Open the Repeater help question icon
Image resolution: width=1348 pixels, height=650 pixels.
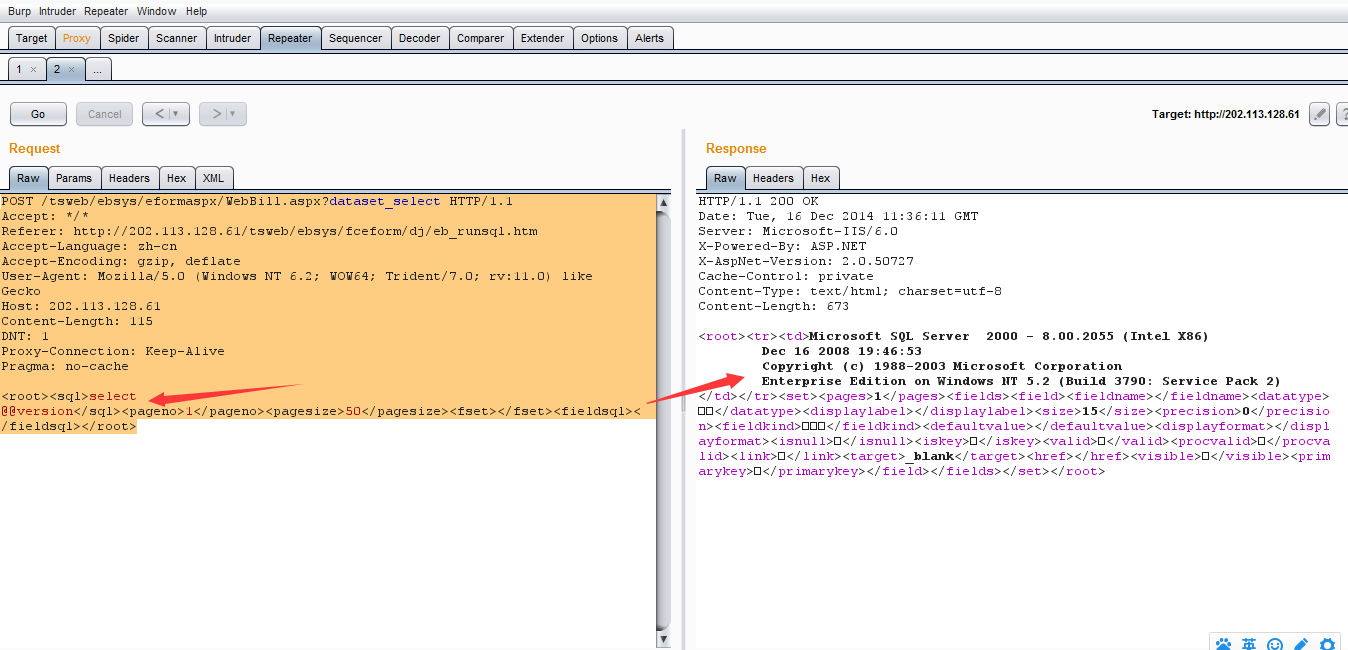click(x=1342, y=114)
